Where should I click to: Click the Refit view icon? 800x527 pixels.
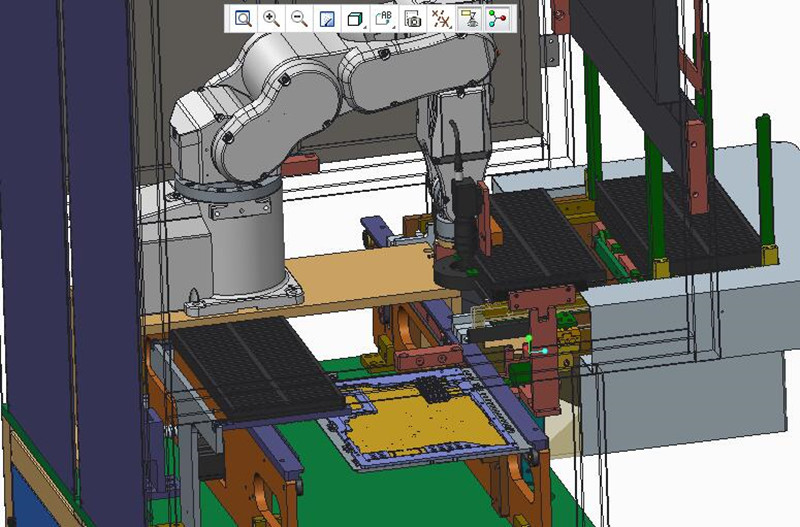(243, 18)
